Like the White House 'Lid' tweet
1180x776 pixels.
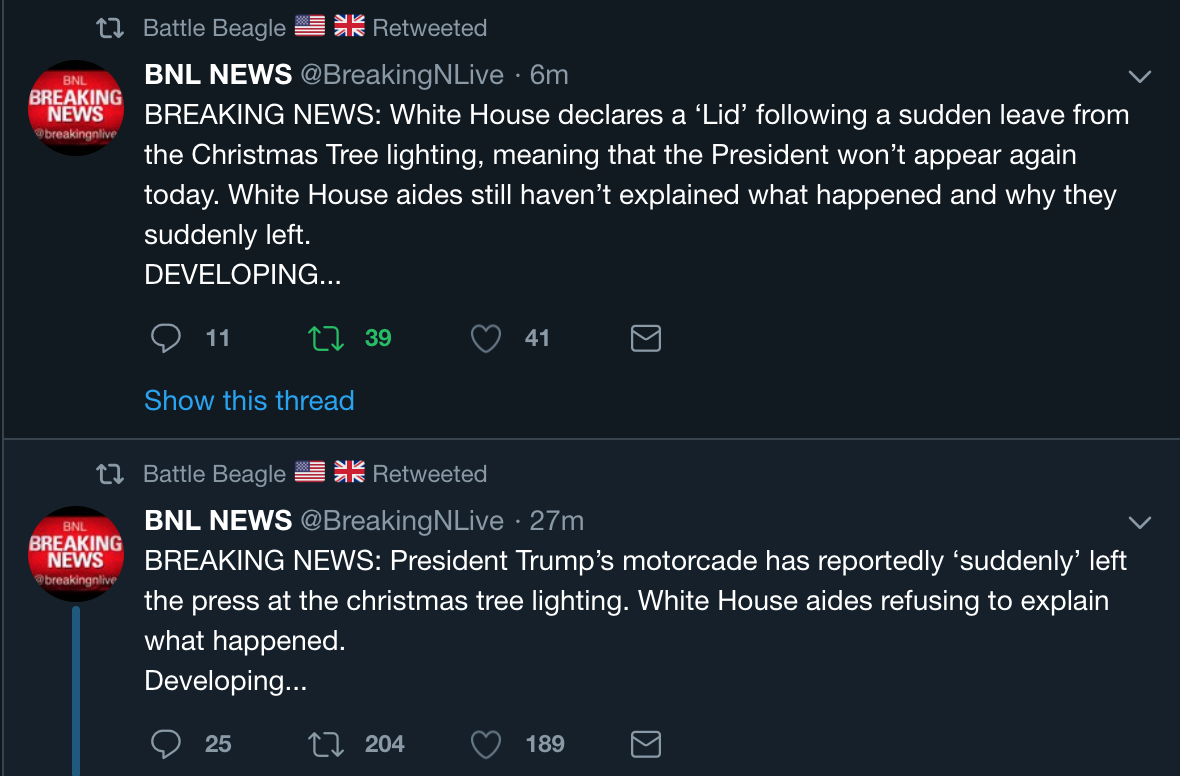pos(486,339)
